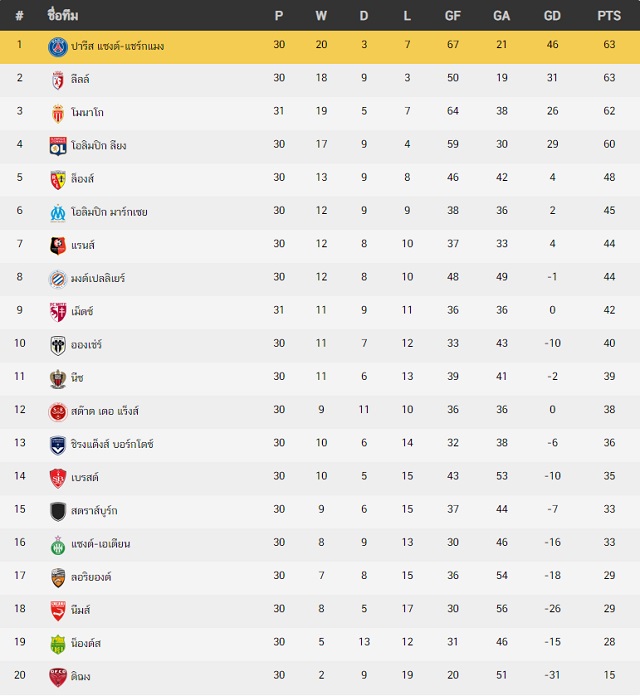Click the Lille club logo in row 2
Screen dimensions: 640x696
click(58, 80)
